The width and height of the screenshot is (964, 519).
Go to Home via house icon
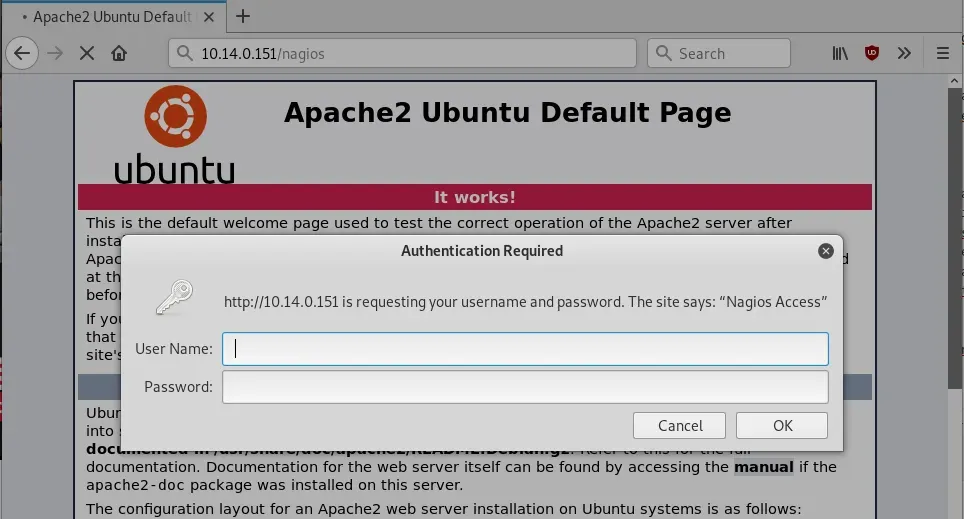119,53
